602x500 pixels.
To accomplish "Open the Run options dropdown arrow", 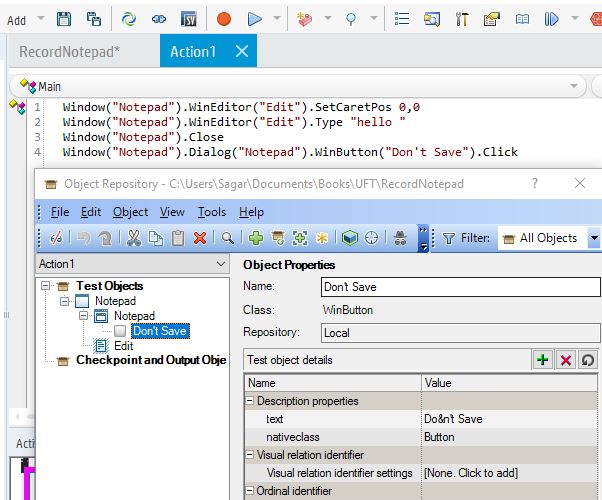I will [x=276, y=18].
